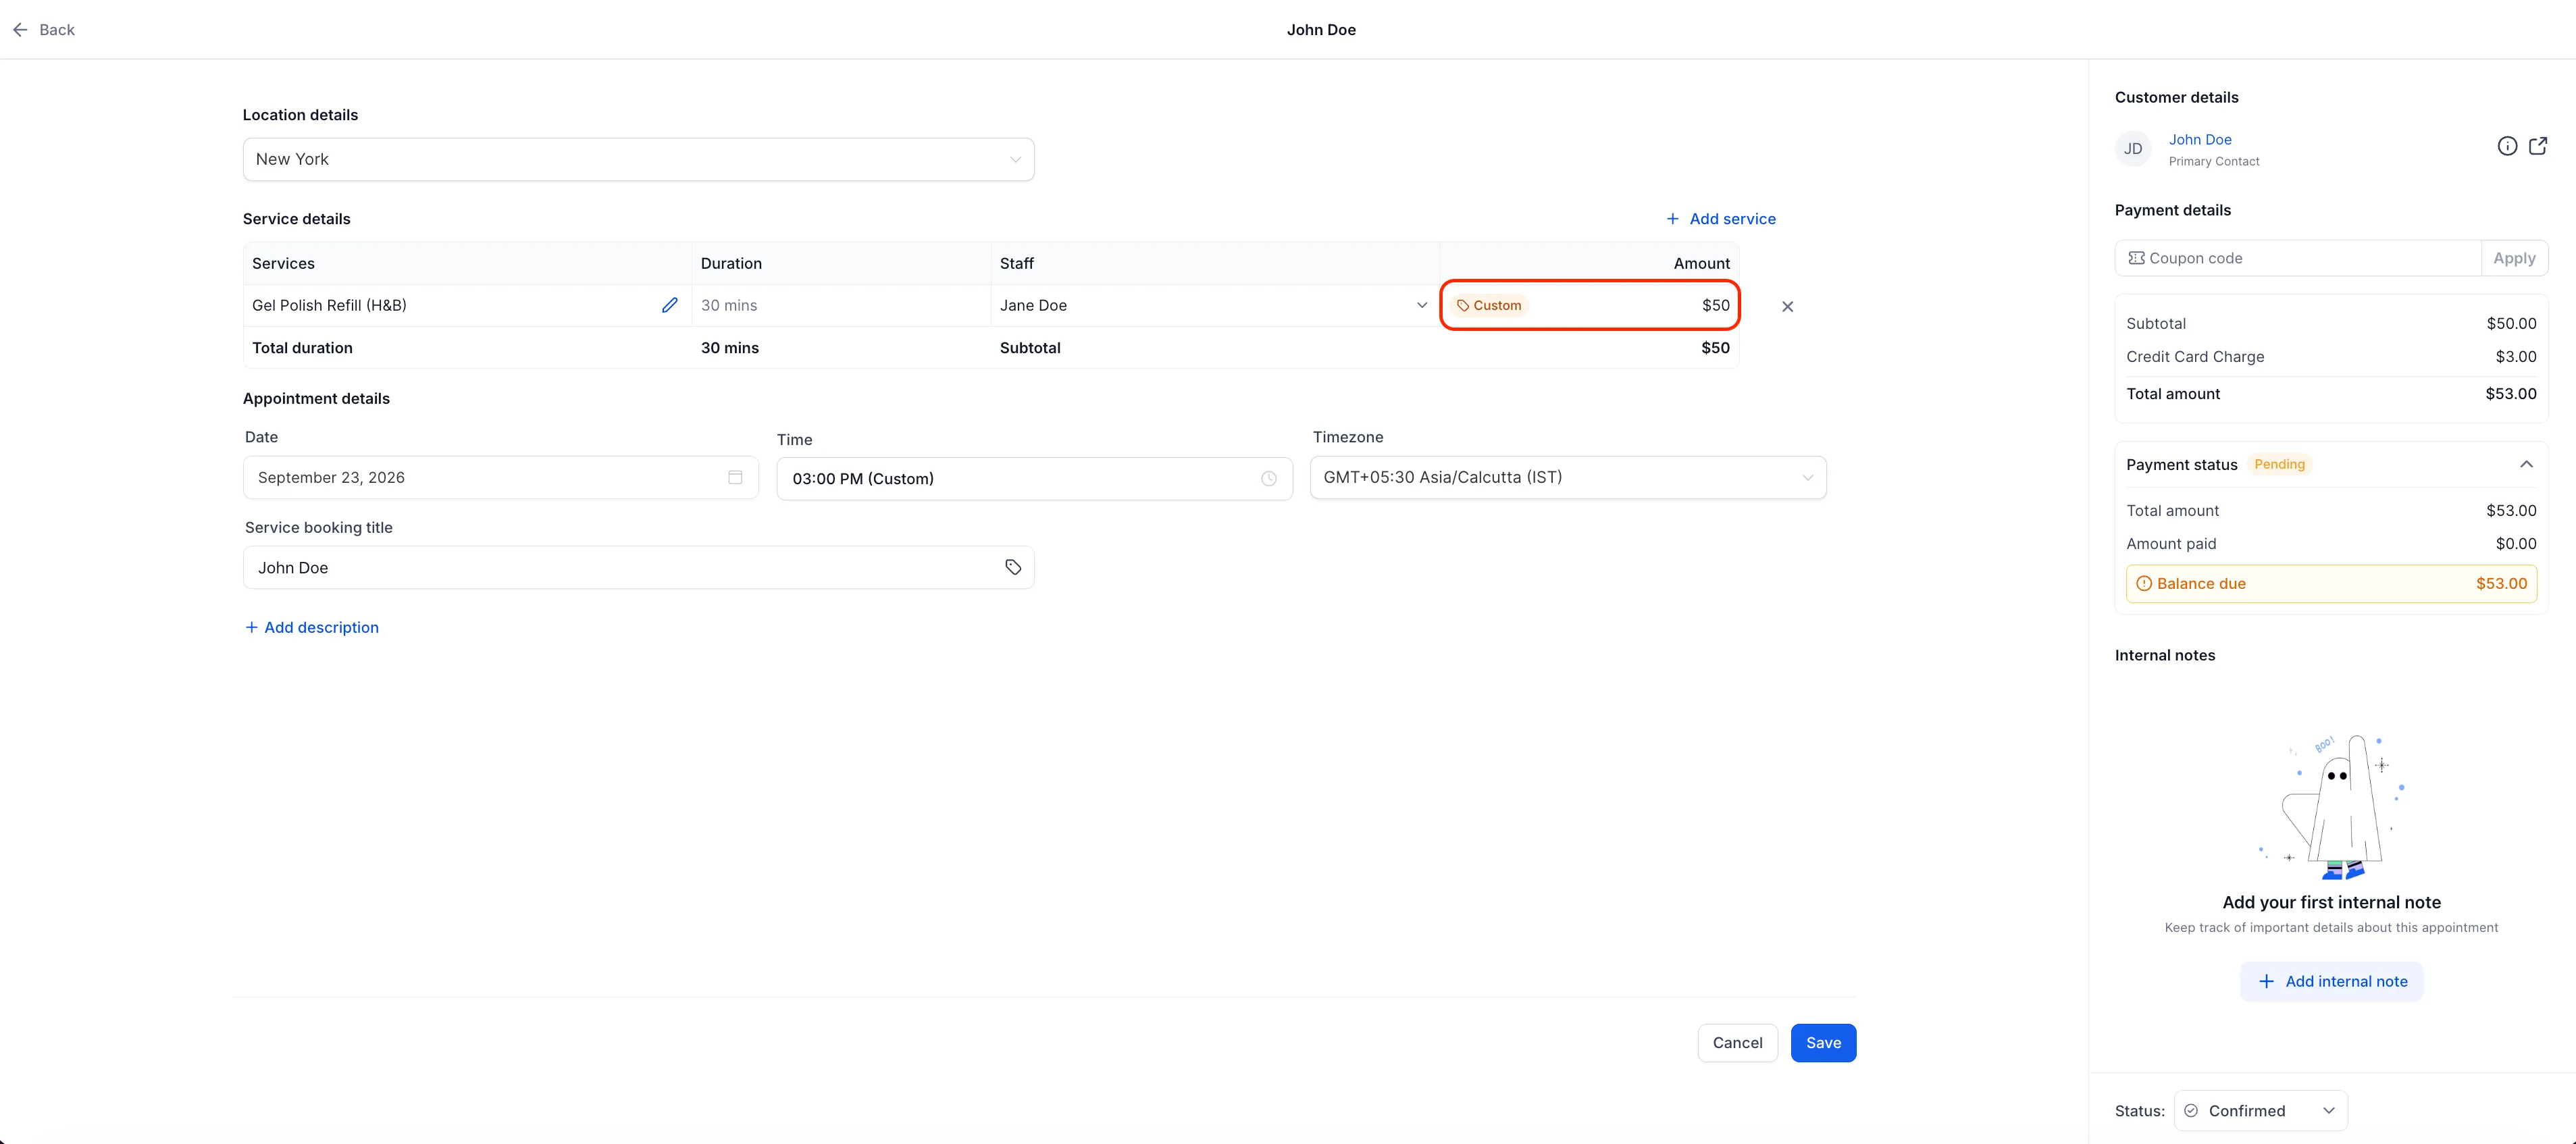The height and width of the screenshot is (1144, 2576).
Task: Click the Service booking title field
Action: [x=638, y=567]
